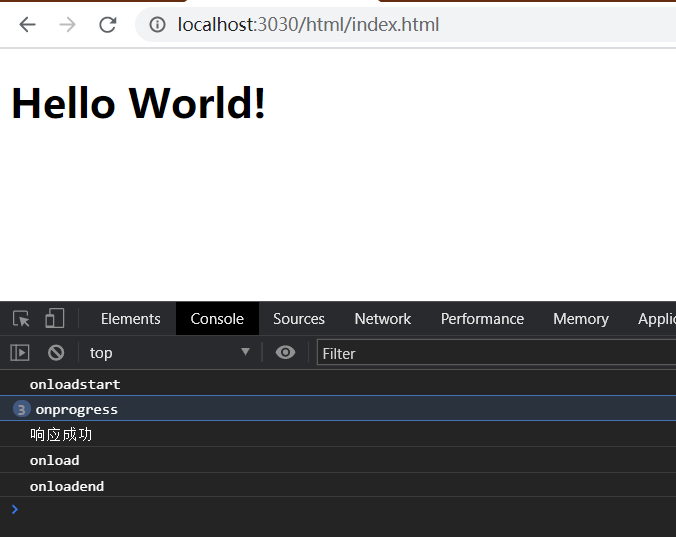Click the repeat count badge 3
676x537 pixels.
pos(22,409)
